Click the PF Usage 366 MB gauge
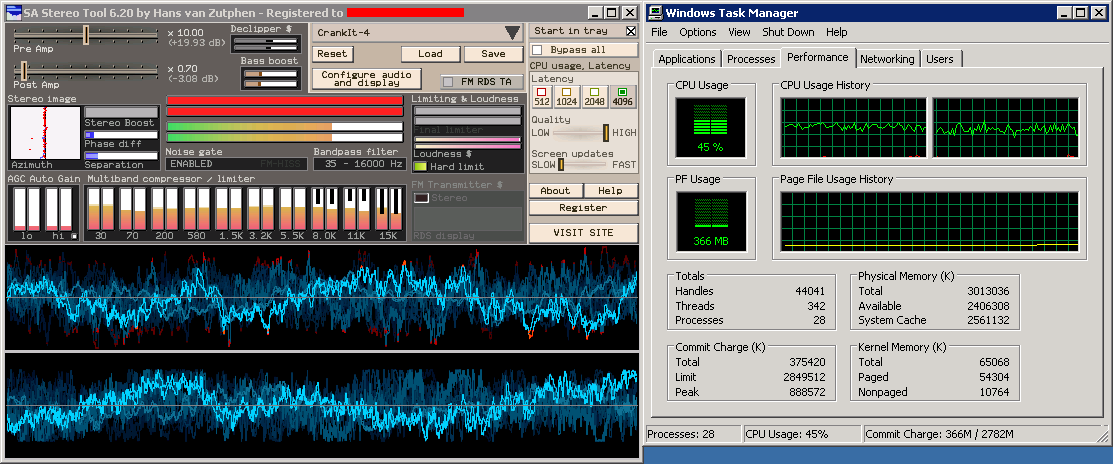Viewport: 1113px width, 464px height. click(711, 221)
